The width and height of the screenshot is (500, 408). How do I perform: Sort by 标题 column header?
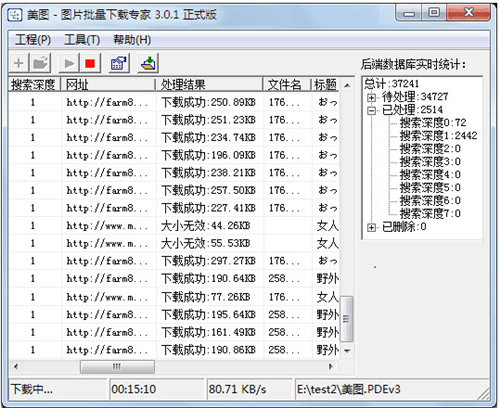(x=326, y=85)
